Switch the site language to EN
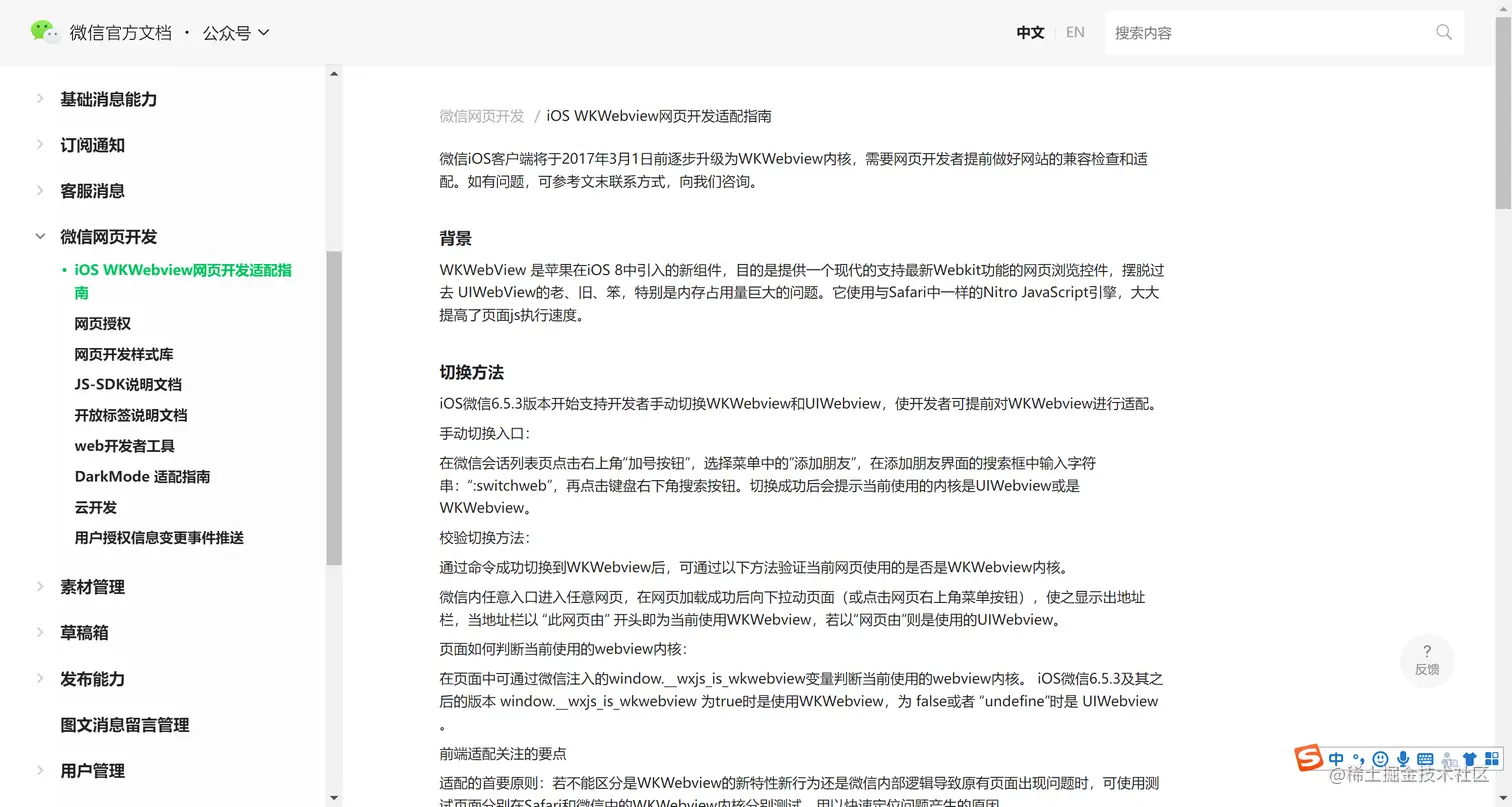The height and width of the screenshot is (807, 1512). click(x=1075, y=32)
